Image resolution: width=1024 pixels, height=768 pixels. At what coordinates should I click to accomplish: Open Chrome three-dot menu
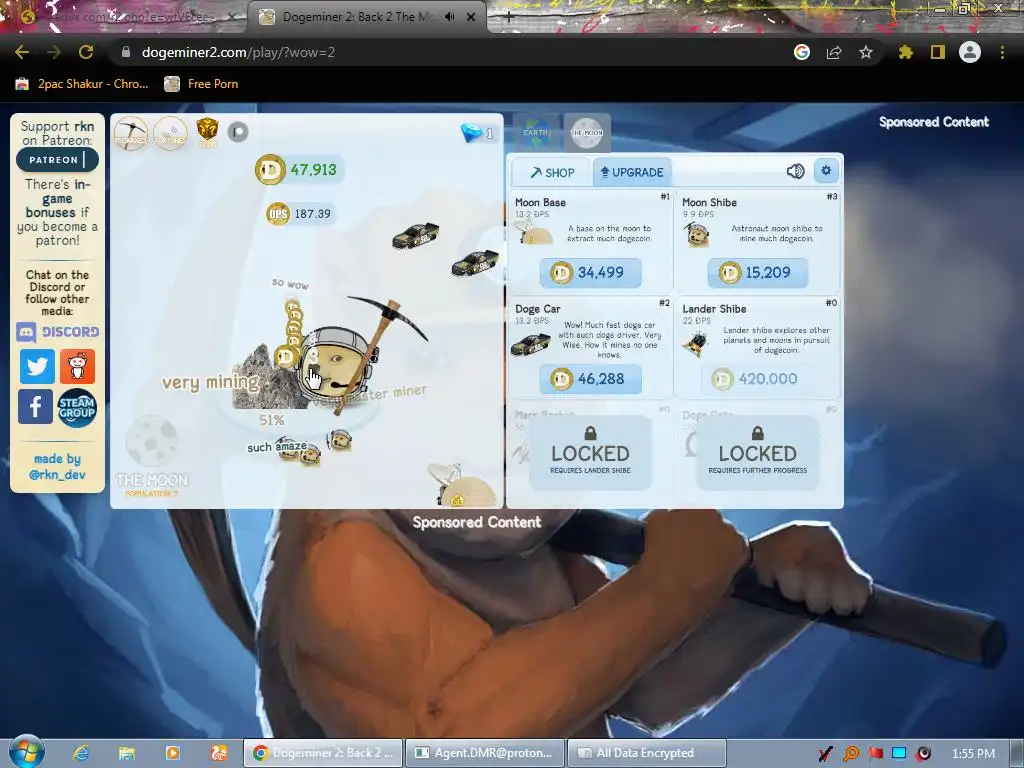click(1002, 52)
